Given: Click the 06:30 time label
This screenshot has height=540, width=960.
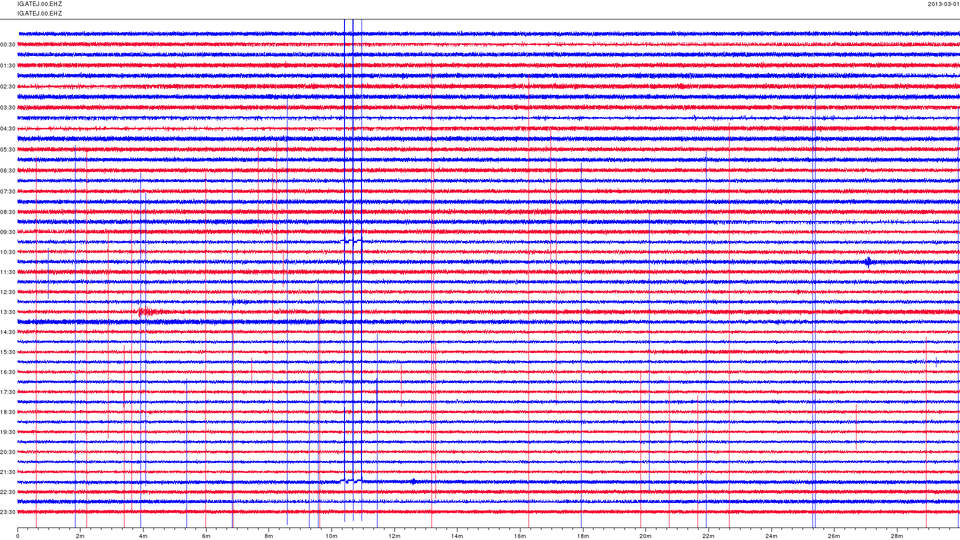Looking at the screenshot, I should [8, 171].
